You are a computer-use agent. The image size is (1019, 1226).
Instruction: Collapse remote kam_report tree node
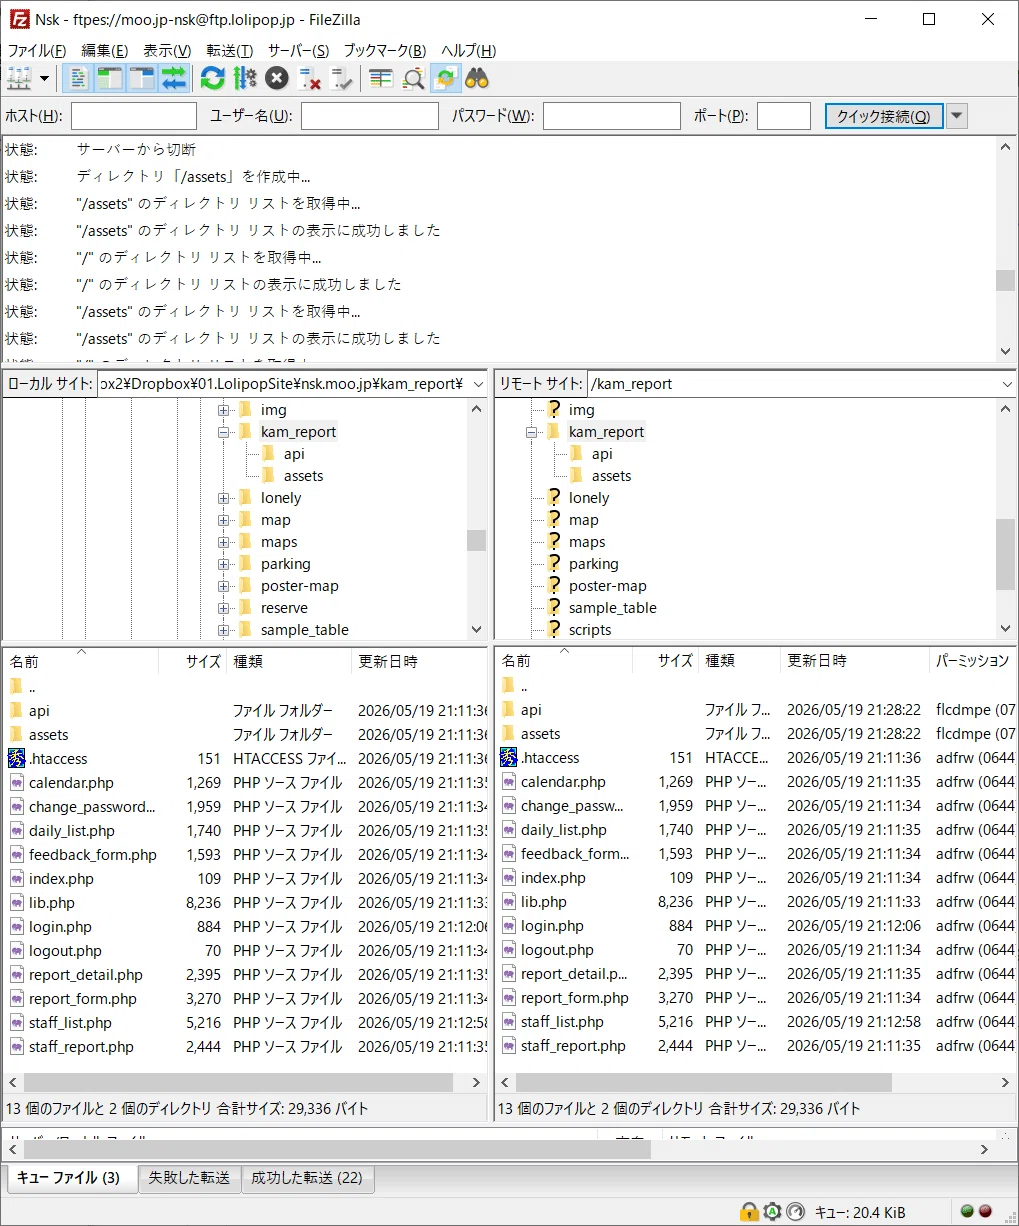531,432
